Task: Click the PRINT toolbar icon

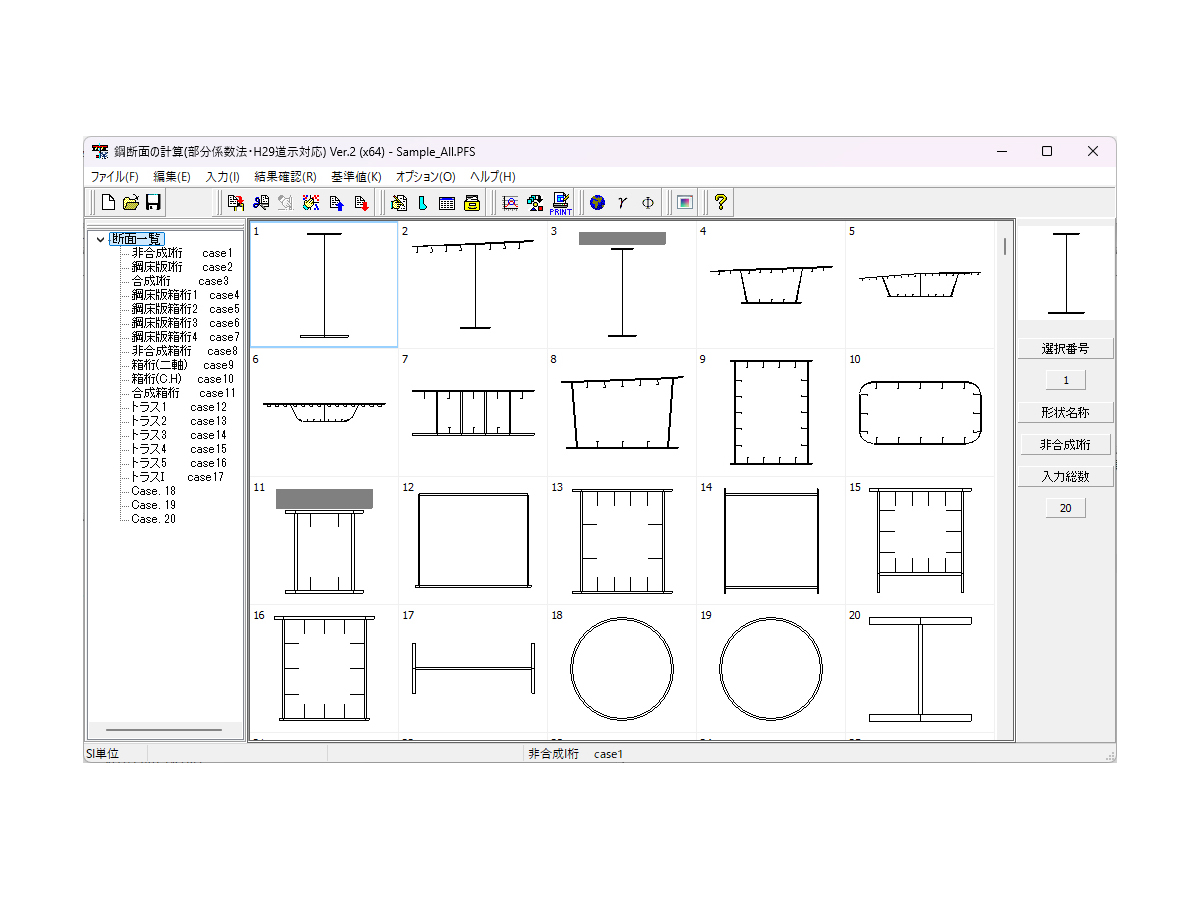Action: click(x=560, y=203)
